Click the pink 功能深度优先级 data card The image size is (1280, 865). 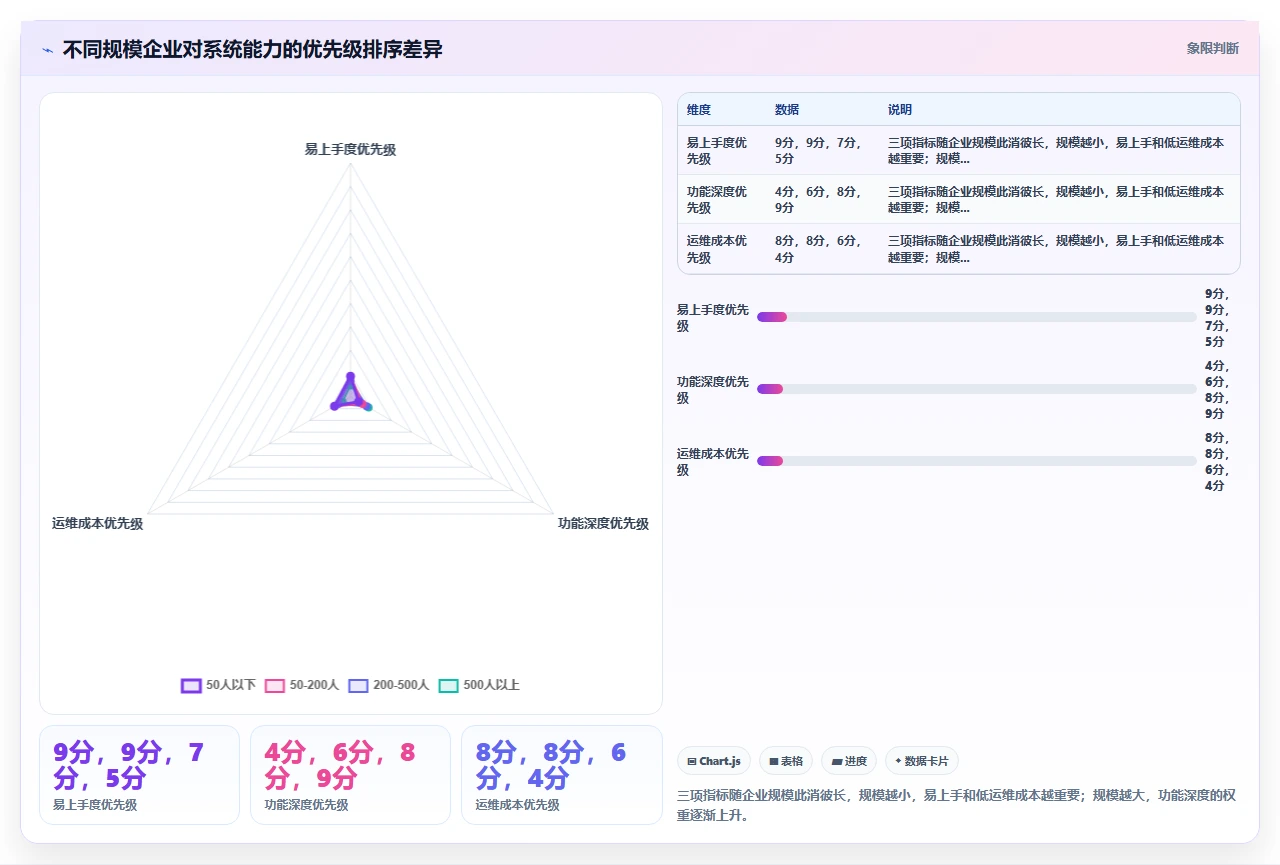(x=350, y=775)
